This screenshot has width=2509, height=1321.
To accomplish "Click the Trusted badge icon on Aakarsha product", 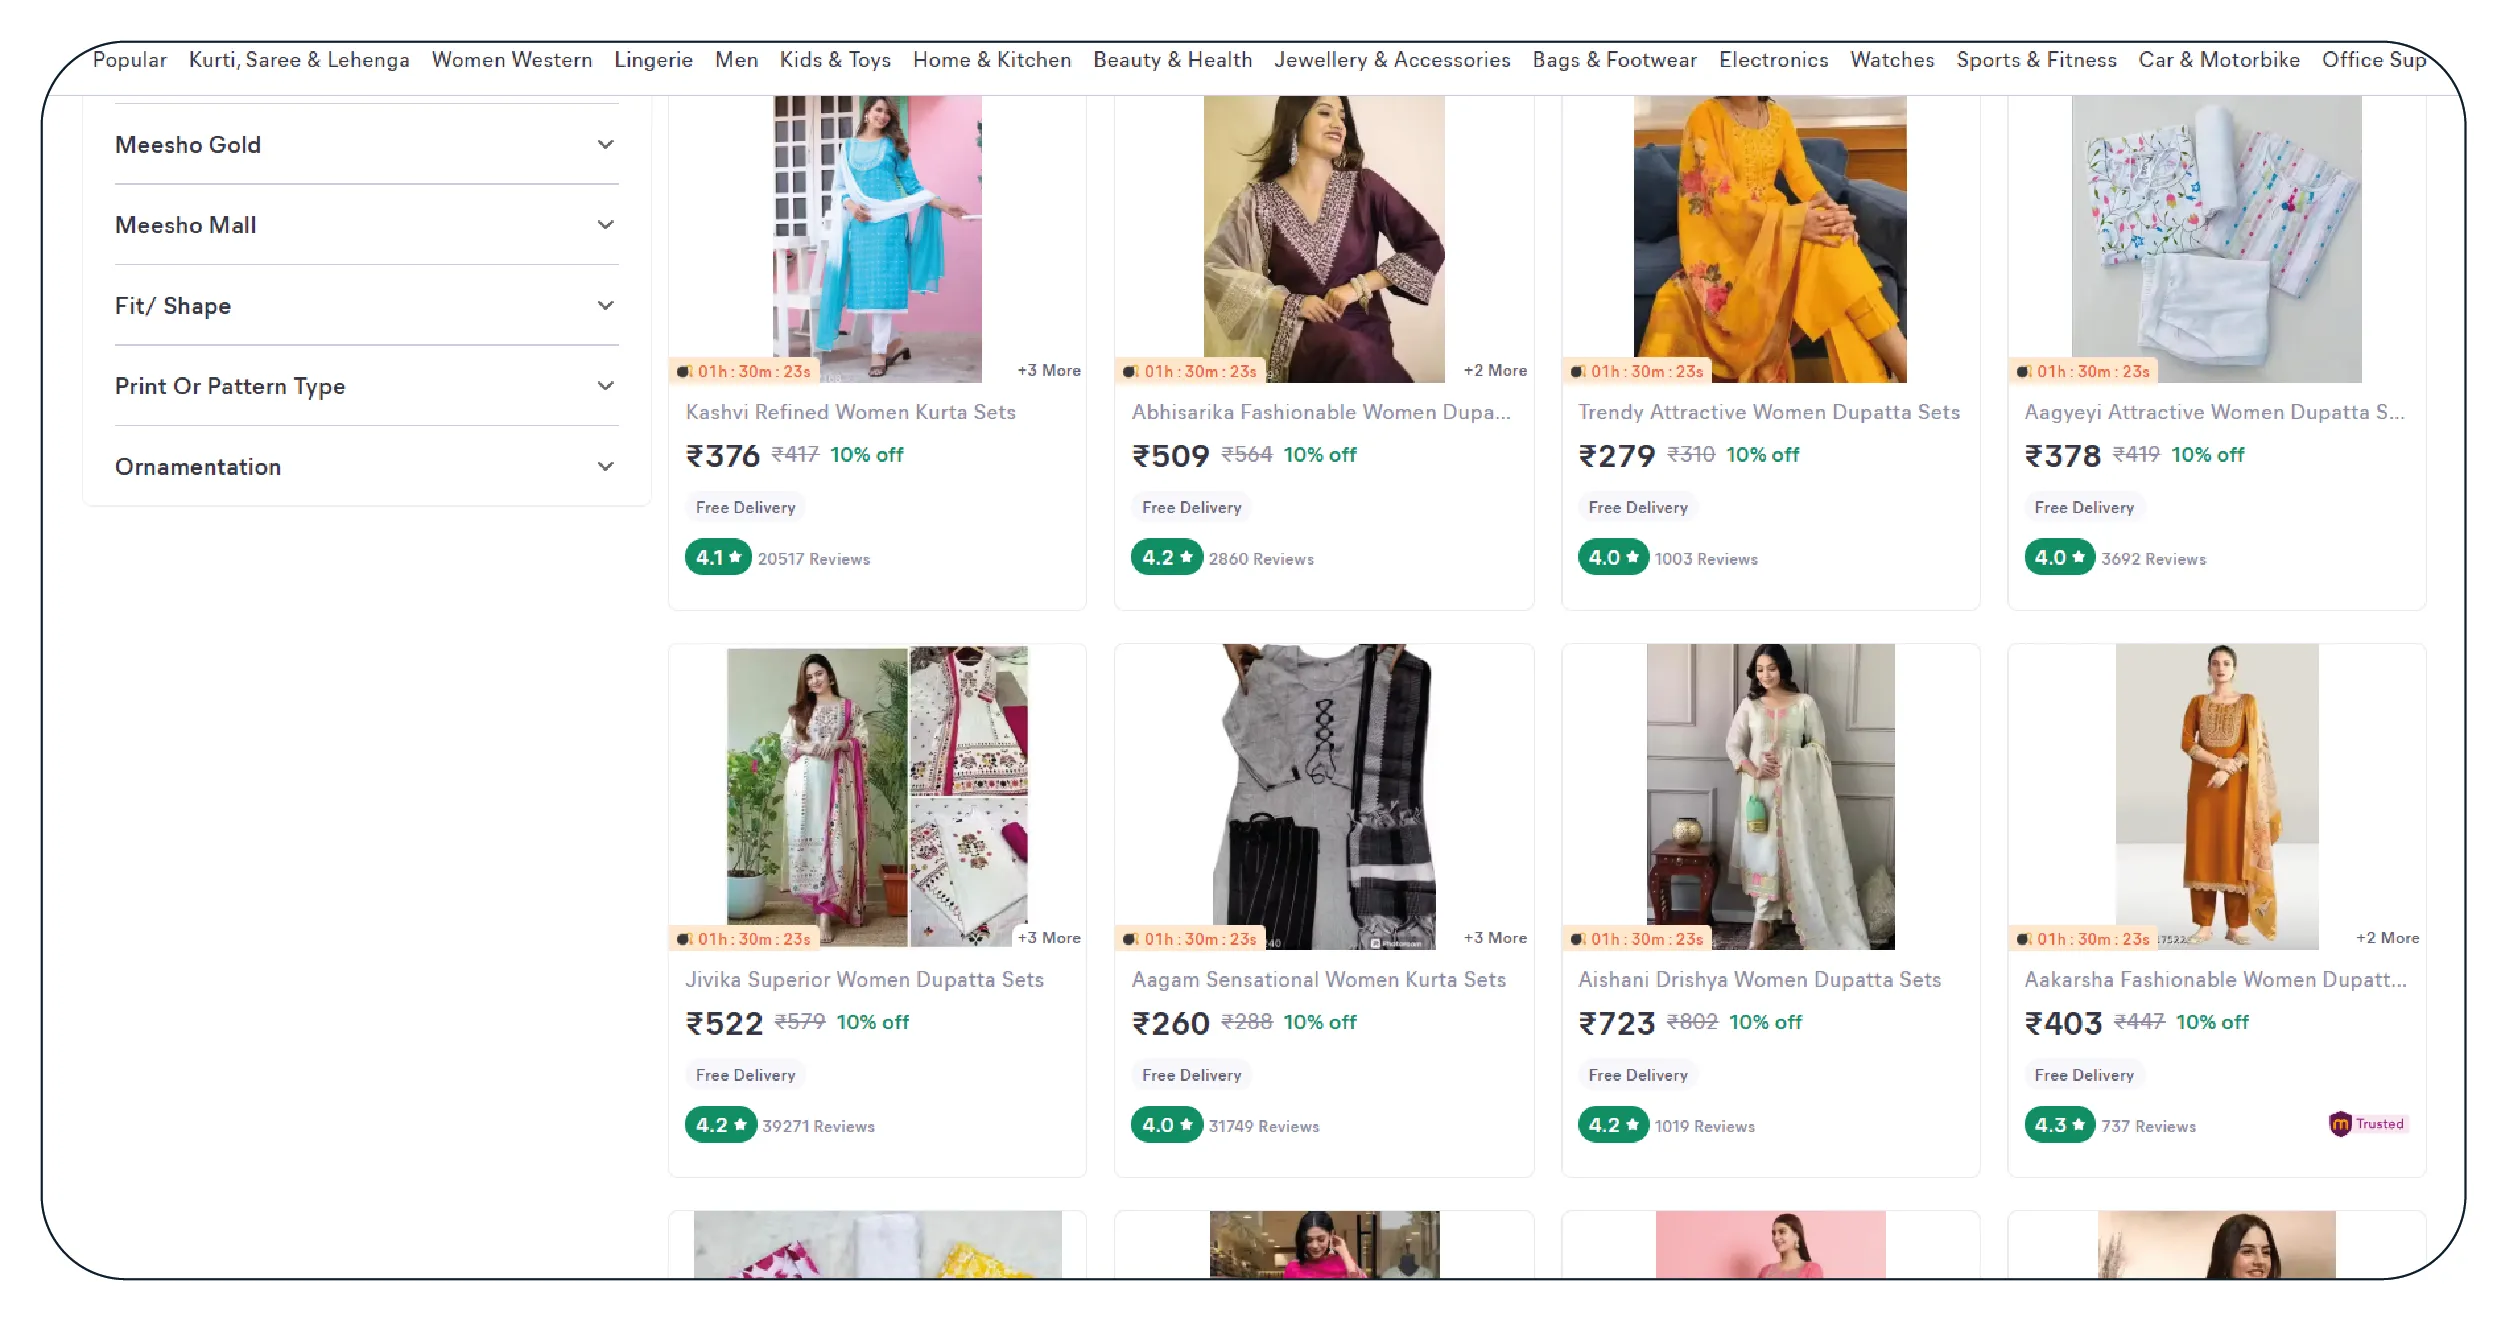I will coord(2340,1124).
